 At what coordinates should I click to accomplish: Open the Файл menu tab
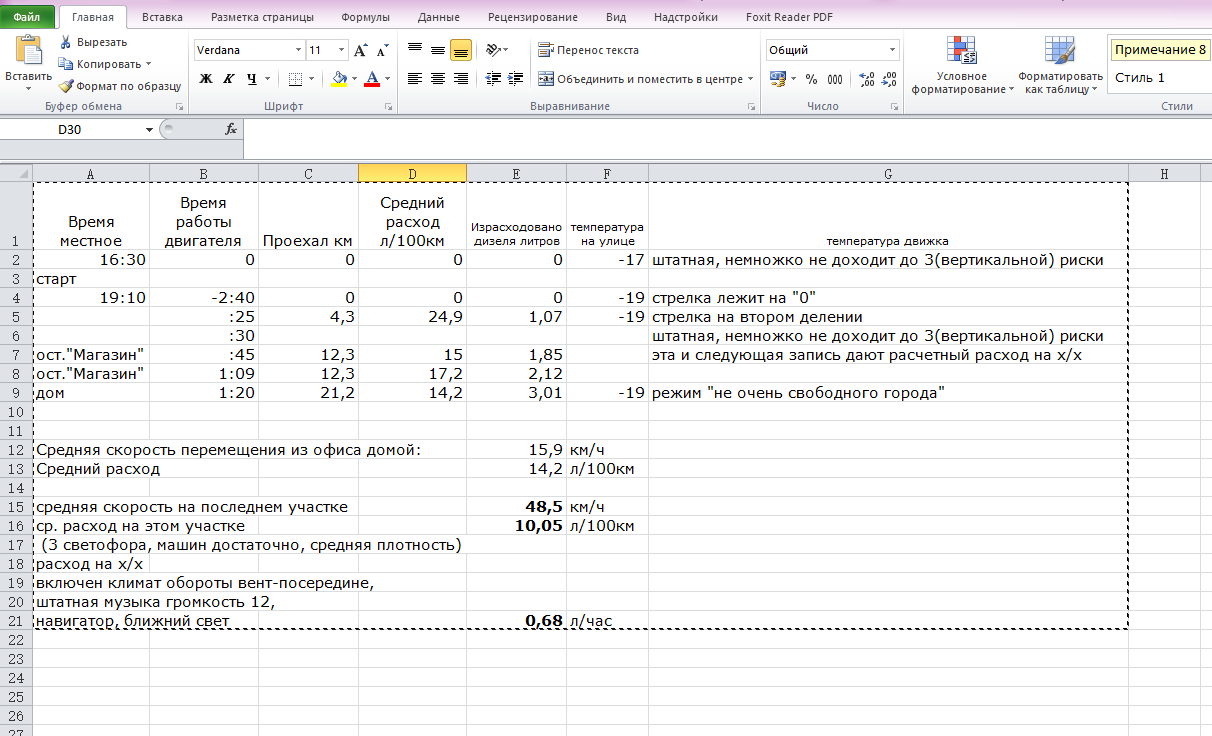pos(27,17)
